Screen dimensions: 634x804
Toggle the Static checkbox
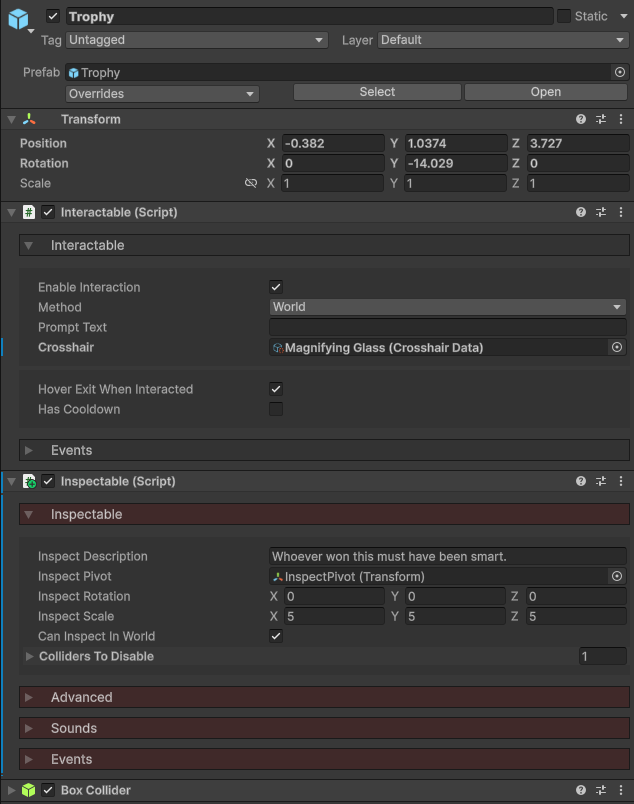point(564,16)
